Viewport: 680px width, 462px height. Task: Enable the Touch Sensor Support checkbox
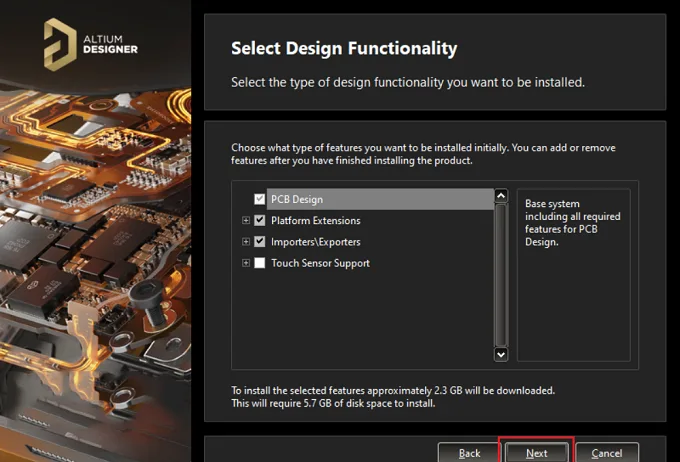(259, 263)
